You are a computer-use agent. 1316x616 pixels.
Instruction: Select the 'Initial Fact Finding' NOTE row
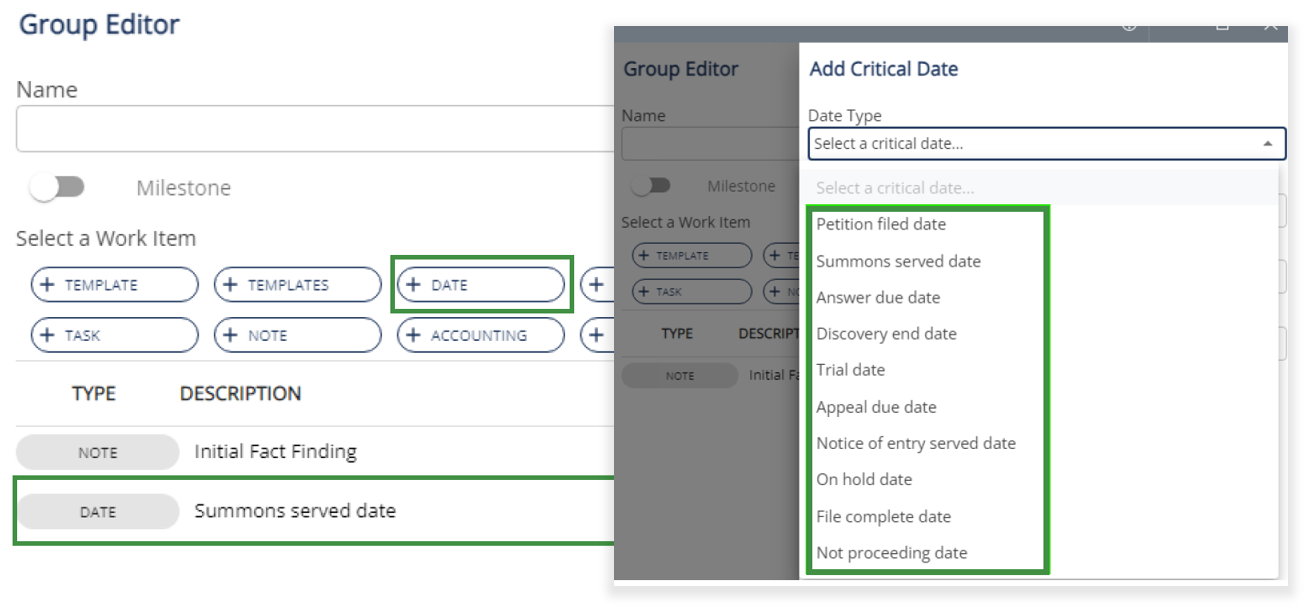(x=275, y=452)
